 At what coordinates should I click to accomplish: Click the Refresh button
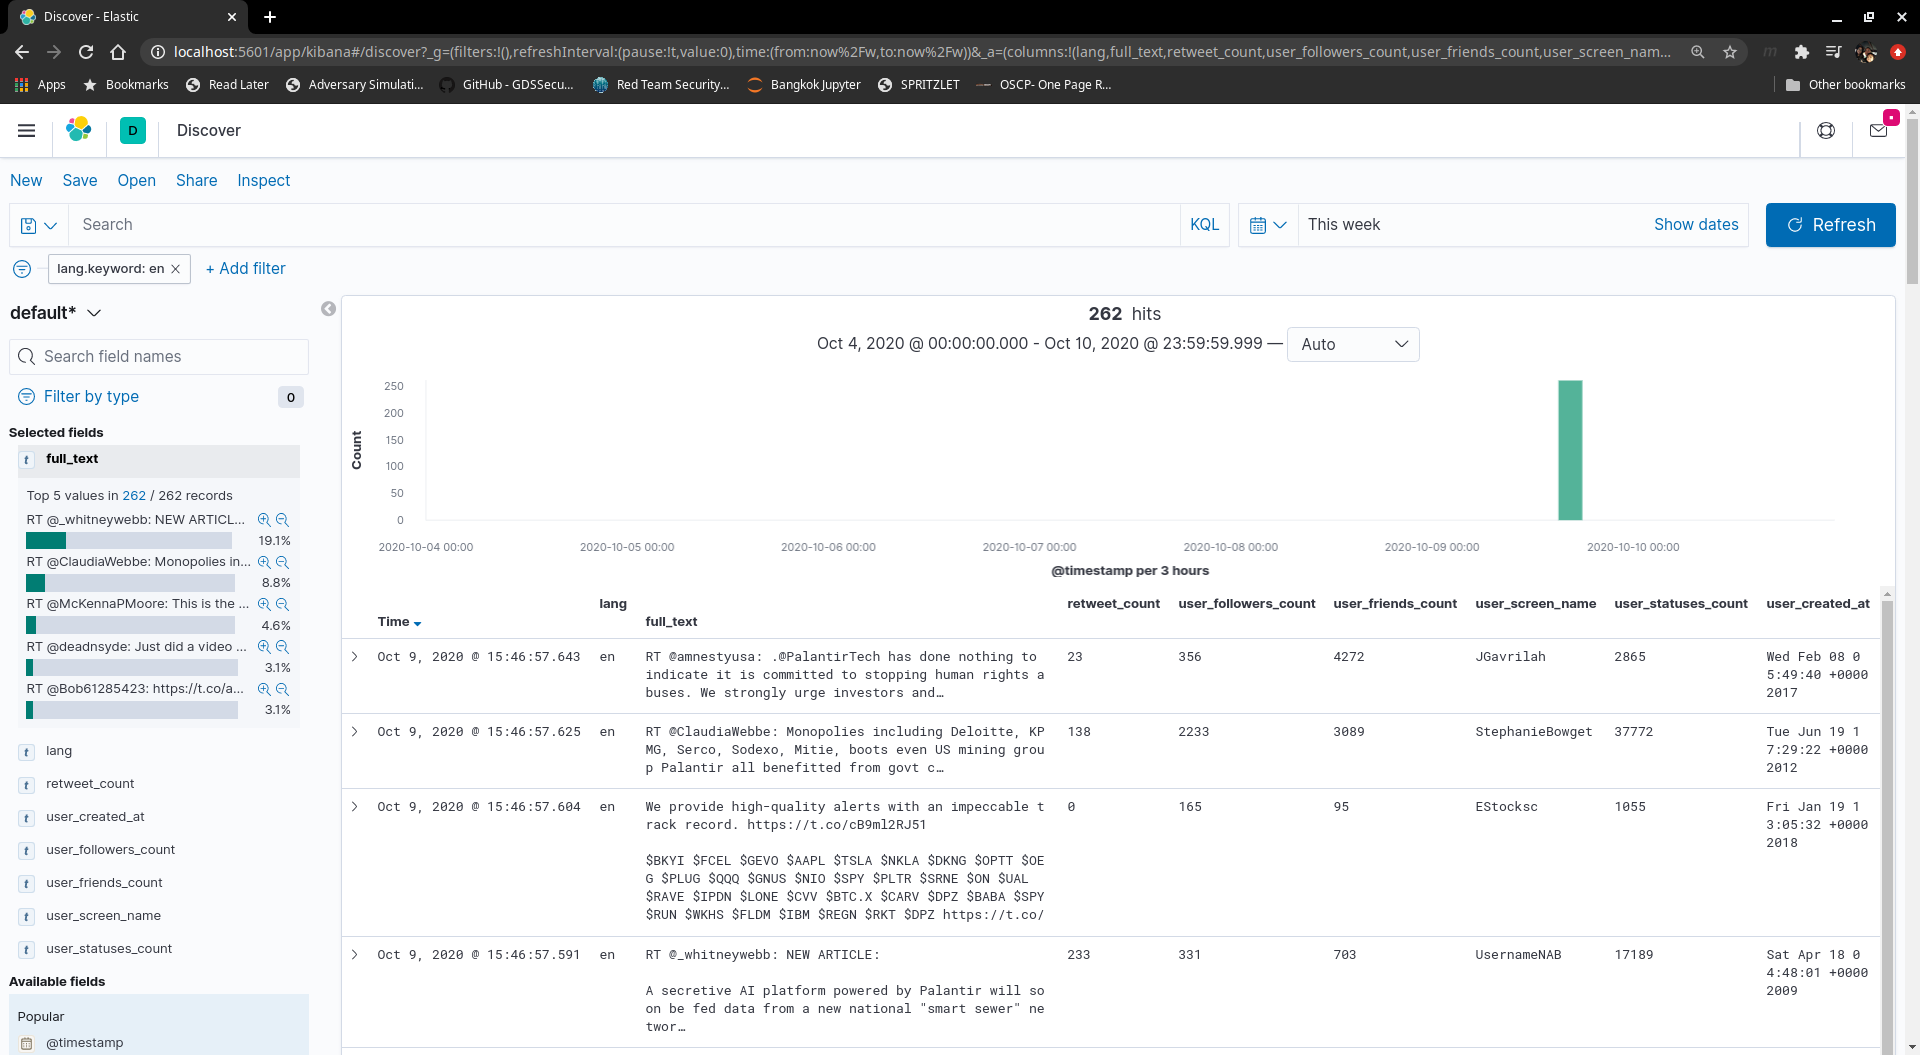(1829, 225)
